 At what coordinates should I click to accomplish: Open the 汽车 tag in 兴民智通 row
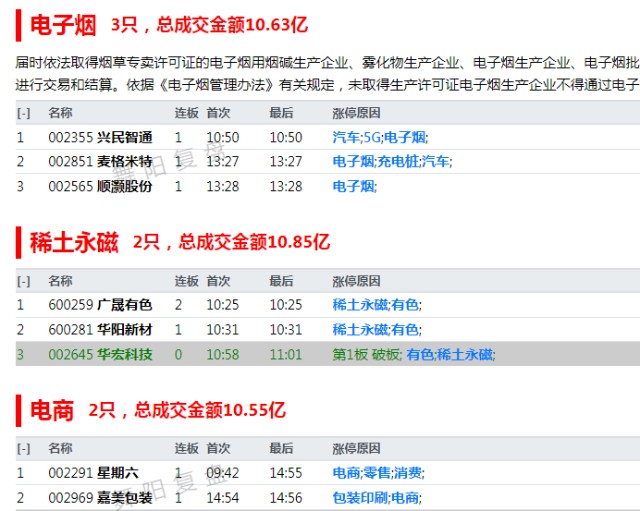(346, 137)
